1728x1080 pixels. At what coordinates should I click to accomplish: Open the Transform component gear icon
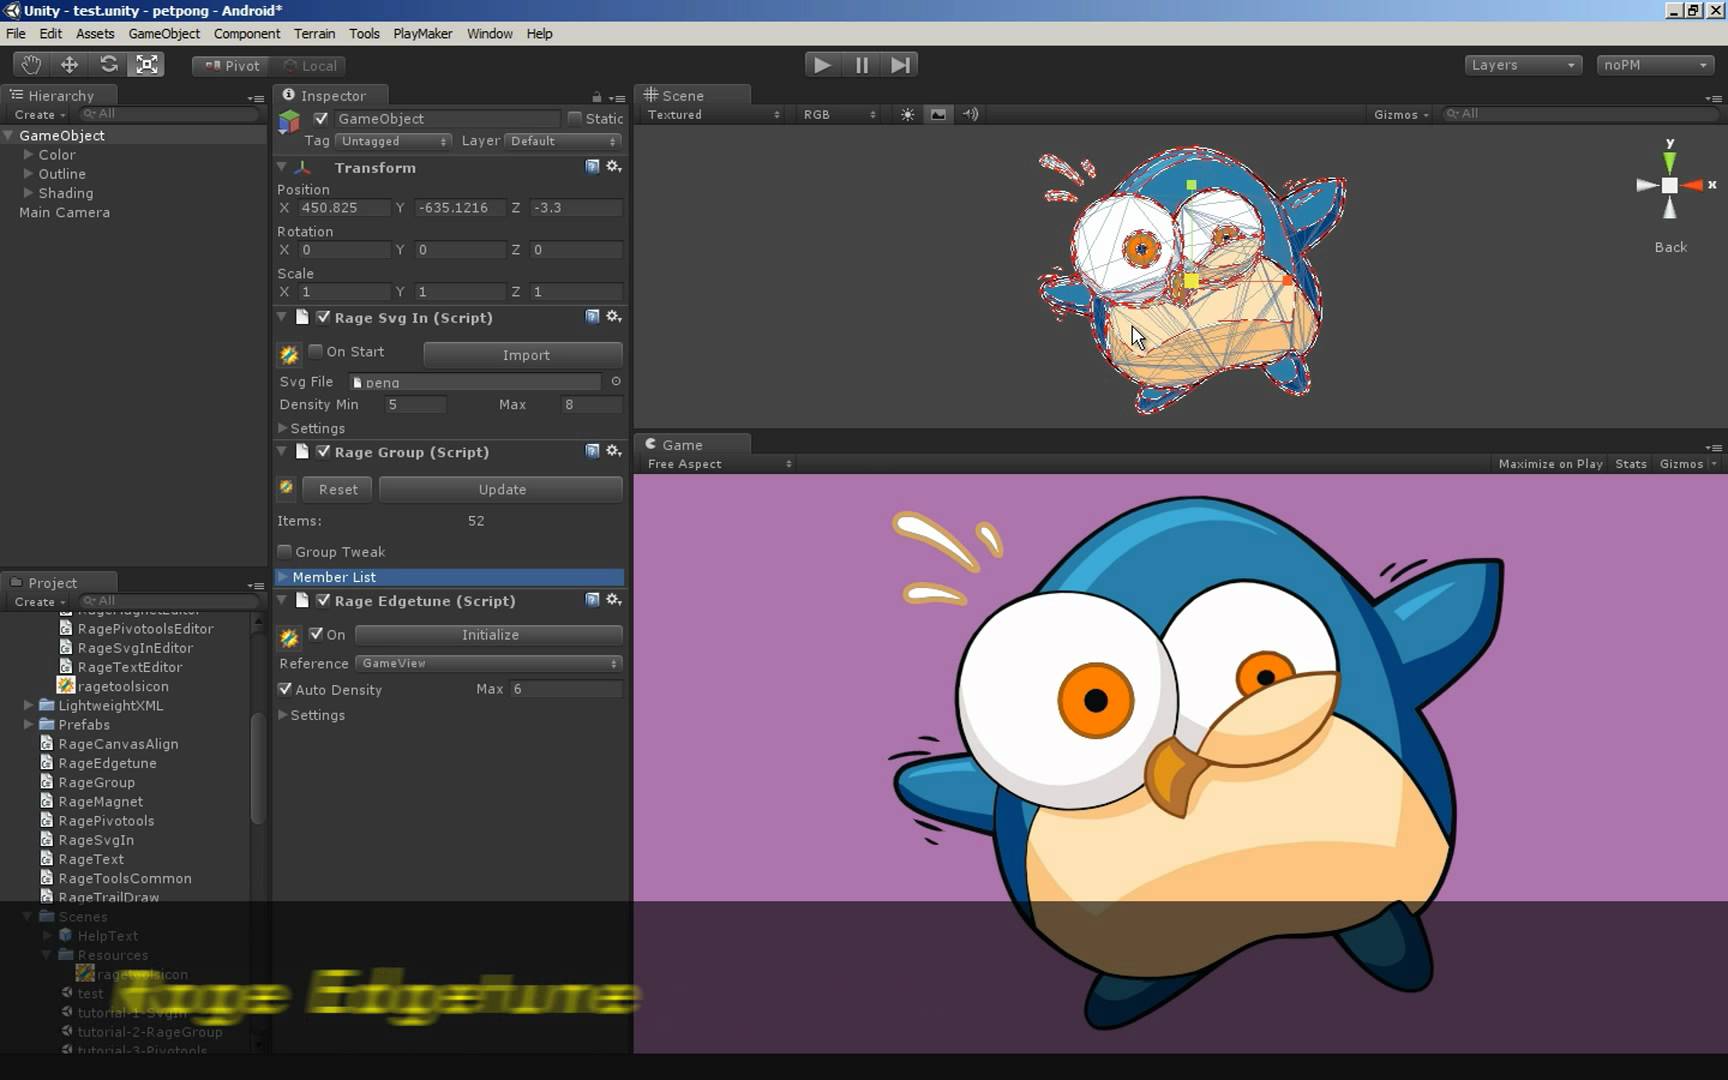coord(613,167)
